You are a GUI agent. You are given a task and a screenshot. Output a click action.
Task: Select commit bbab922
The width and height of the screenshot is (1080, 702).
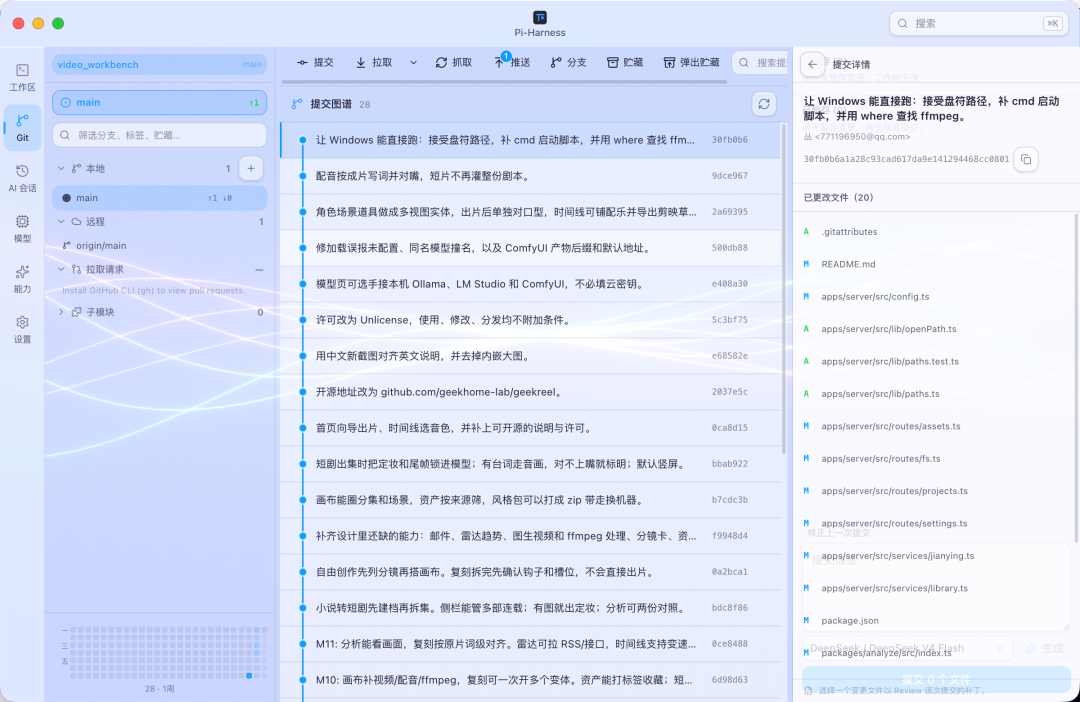point(530,464)
